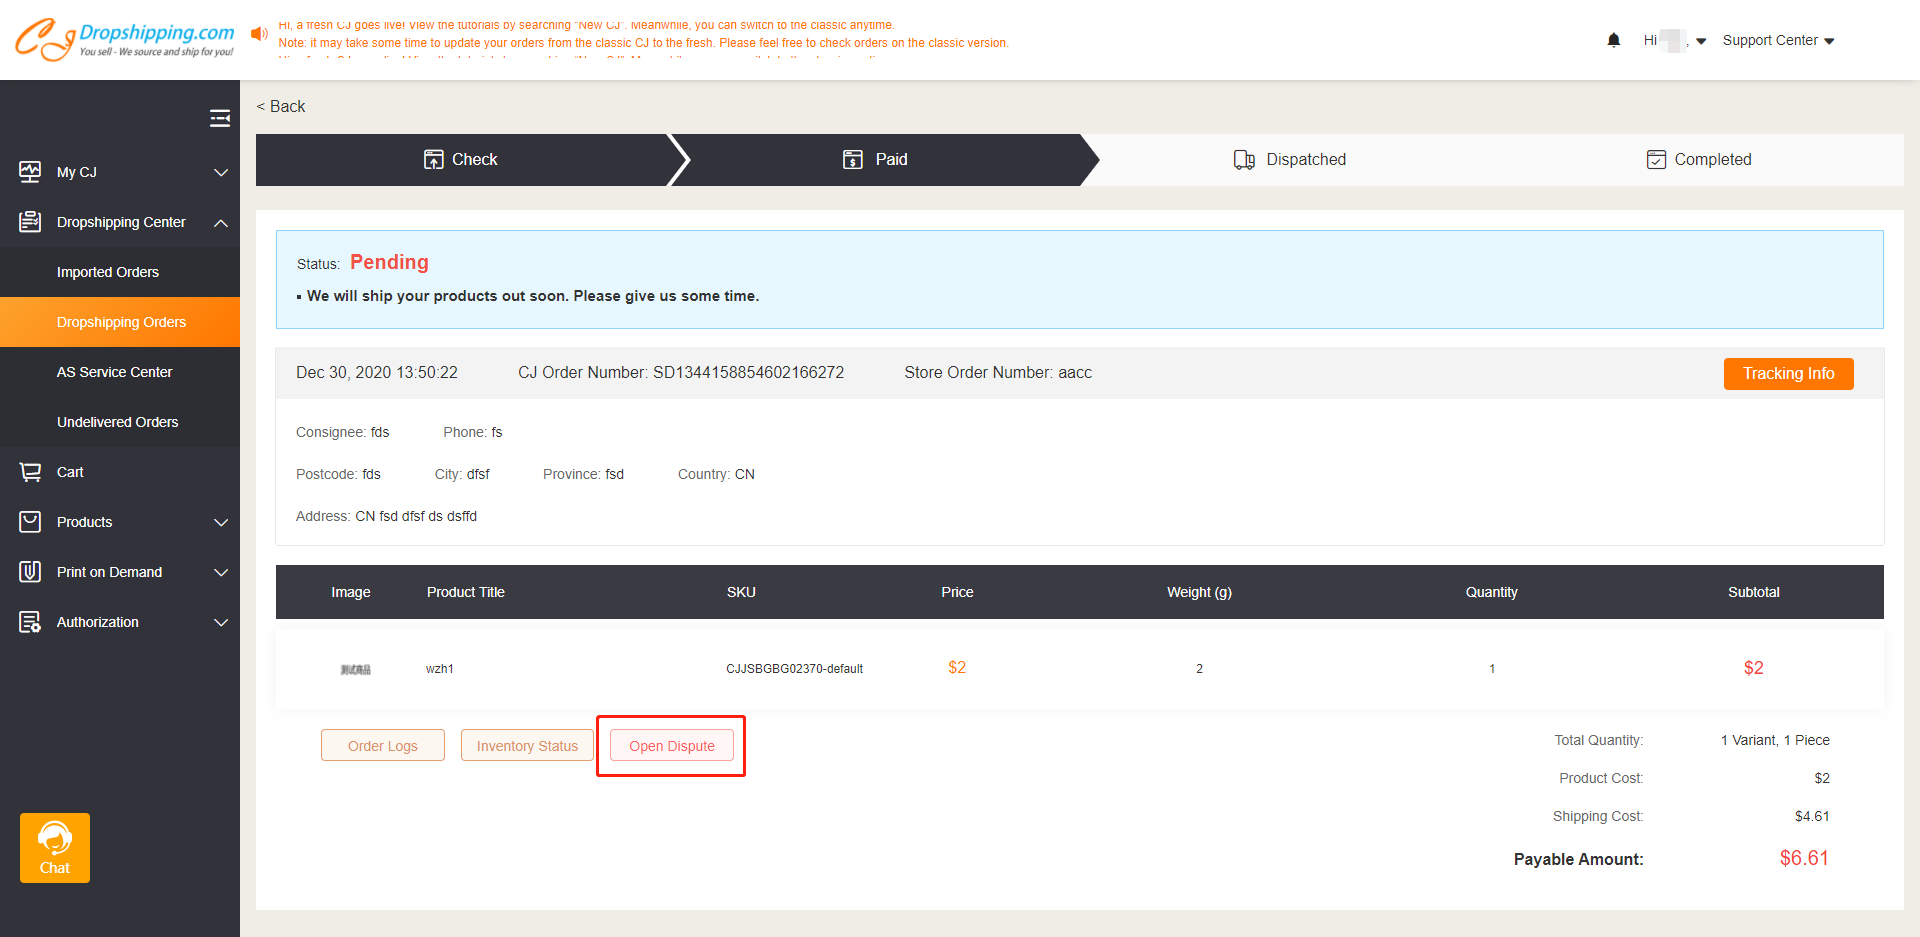This screenshot has height=937, width=1920.
Task: Expand the My CJ menu chevron
Action: coord(221,172)
